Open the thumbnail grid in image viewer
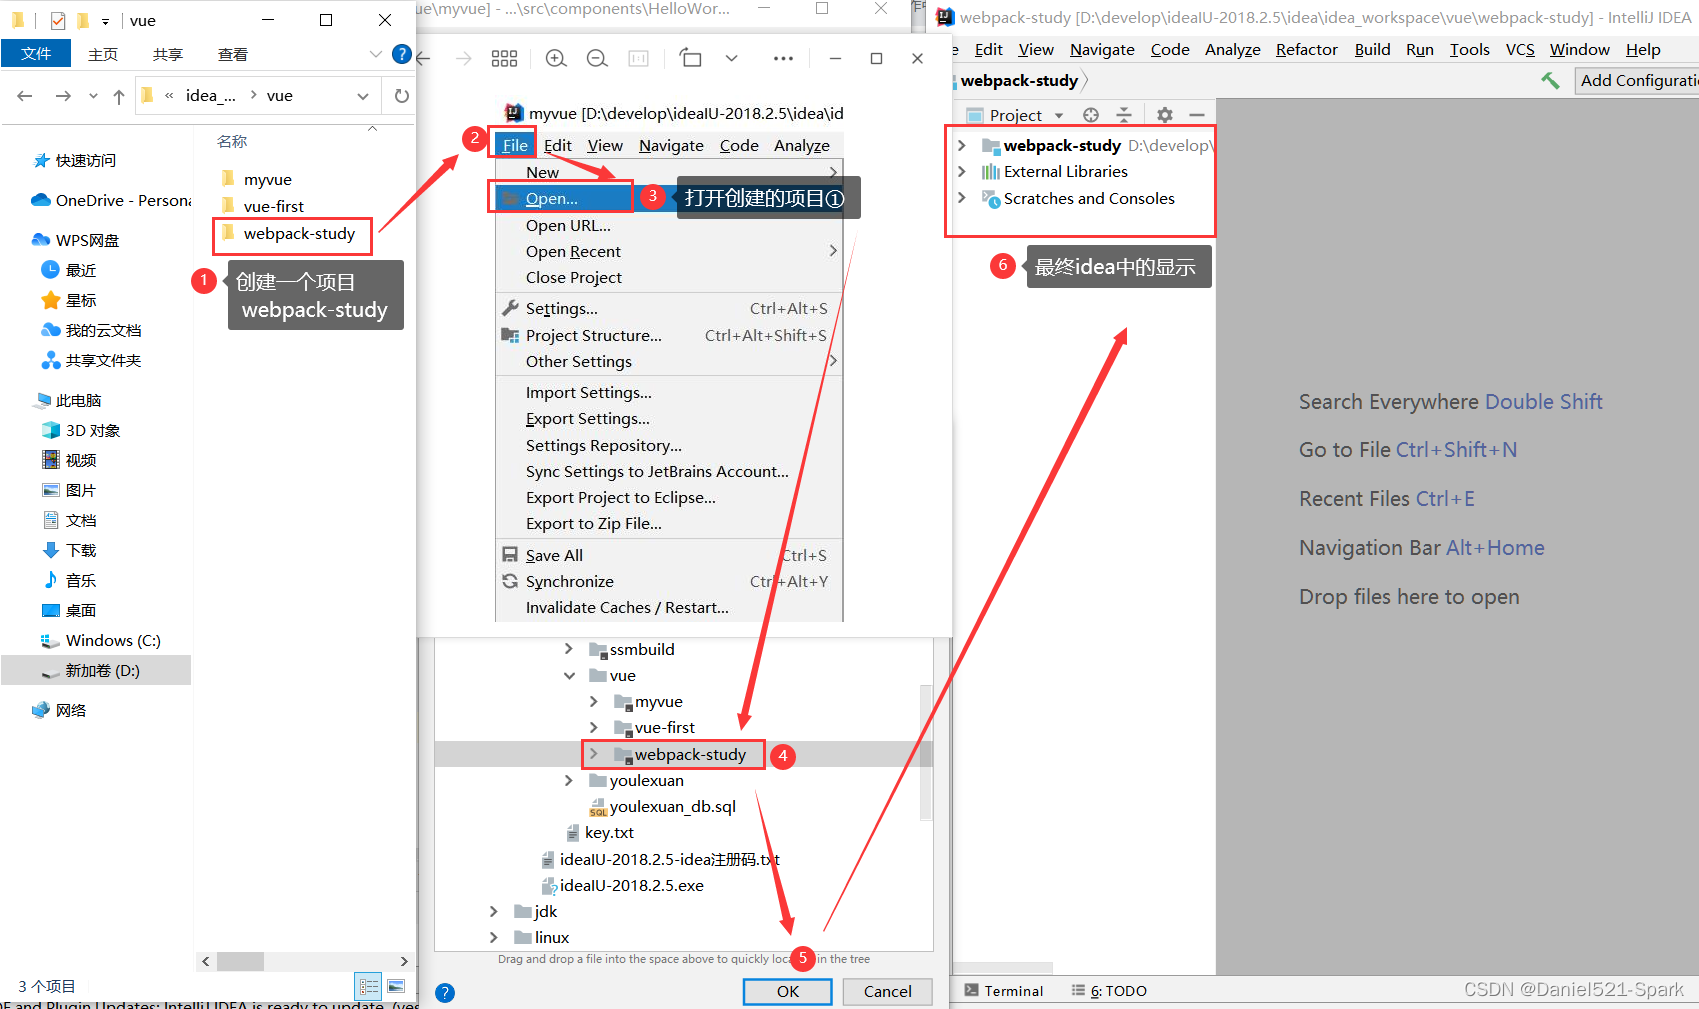The image size is (1699, 1009). point(505,59)
